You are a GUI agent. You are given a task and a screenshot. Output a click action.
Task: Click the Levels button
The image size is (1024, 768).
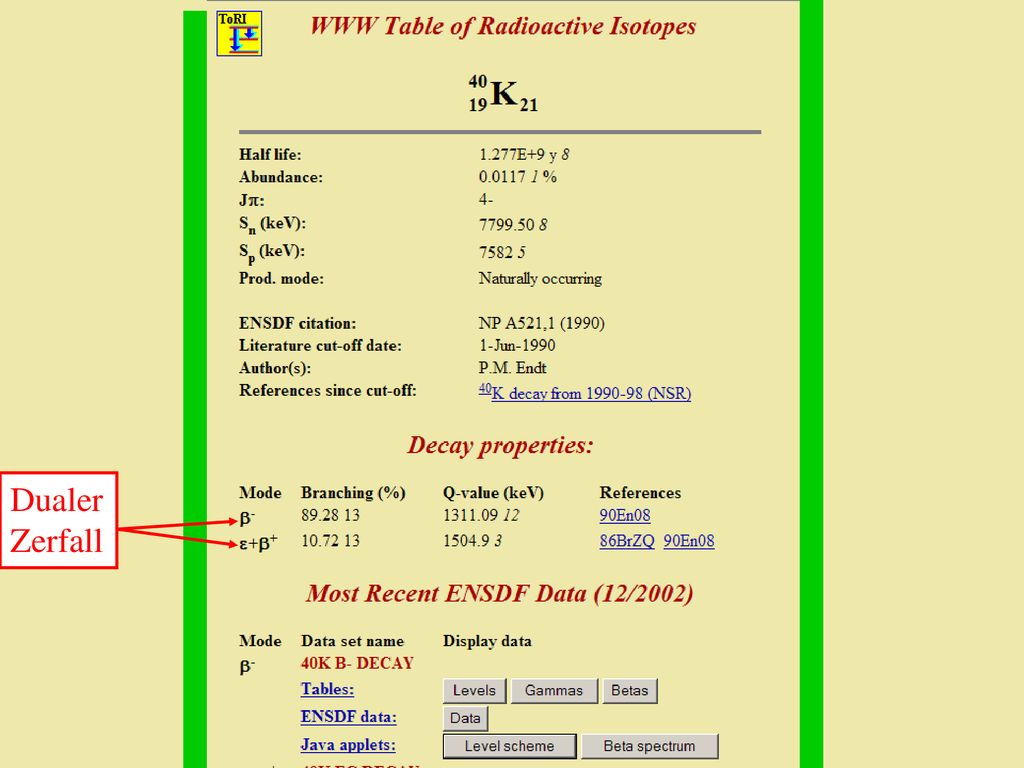[x=474, y=690]
